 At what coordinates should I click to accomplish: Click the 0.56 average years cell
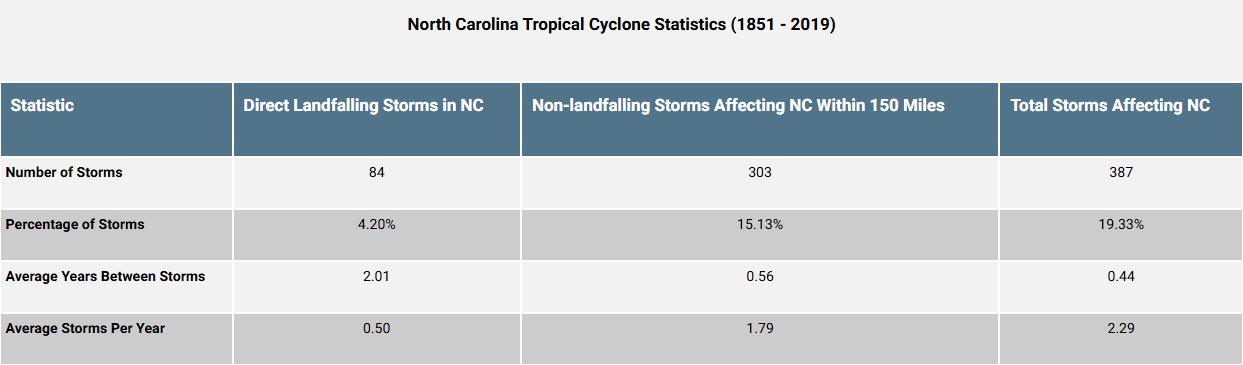point(760,276)
